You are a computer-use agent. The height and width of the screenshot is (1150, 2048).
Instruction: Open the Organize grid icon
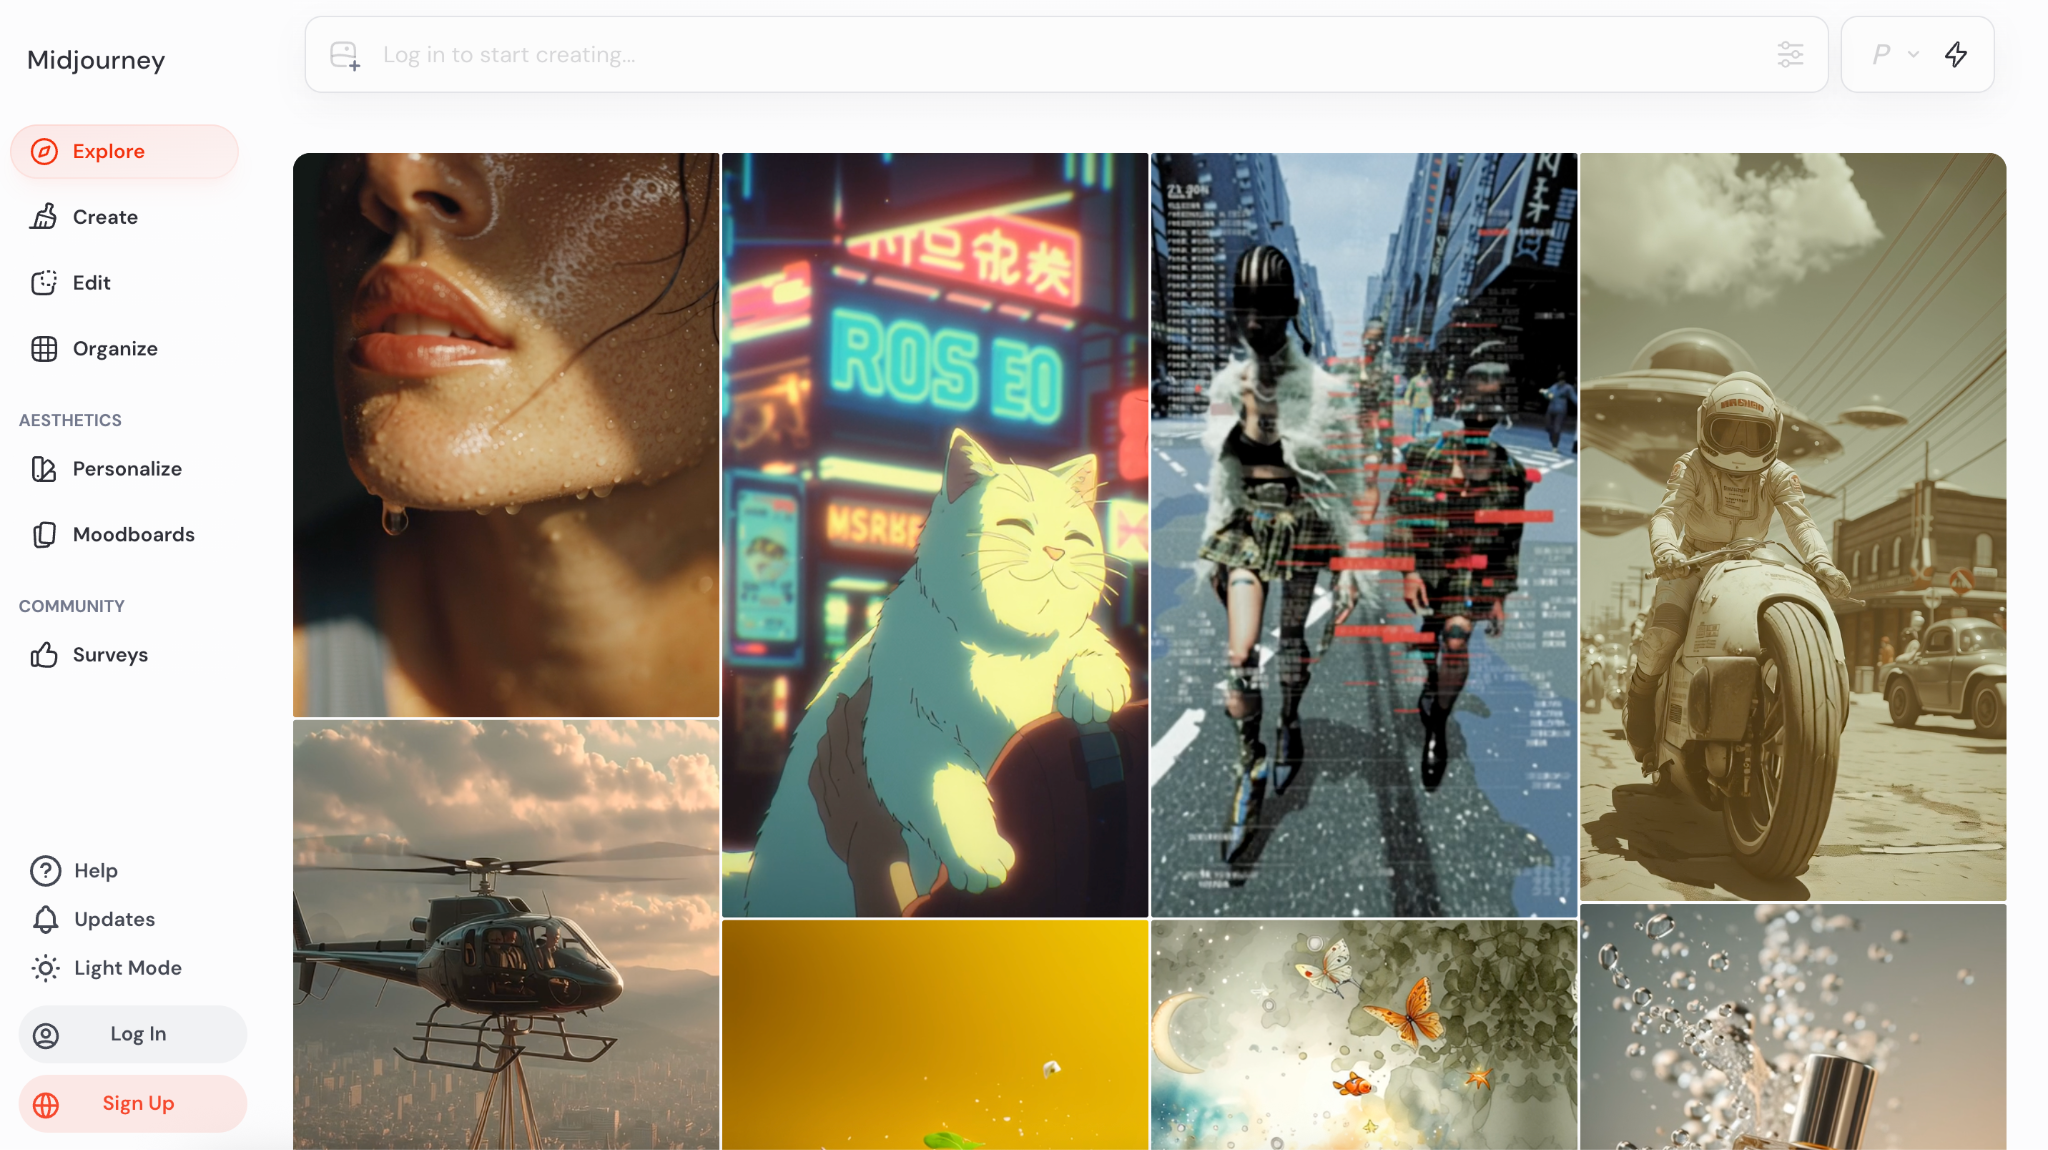pos(44,349)
